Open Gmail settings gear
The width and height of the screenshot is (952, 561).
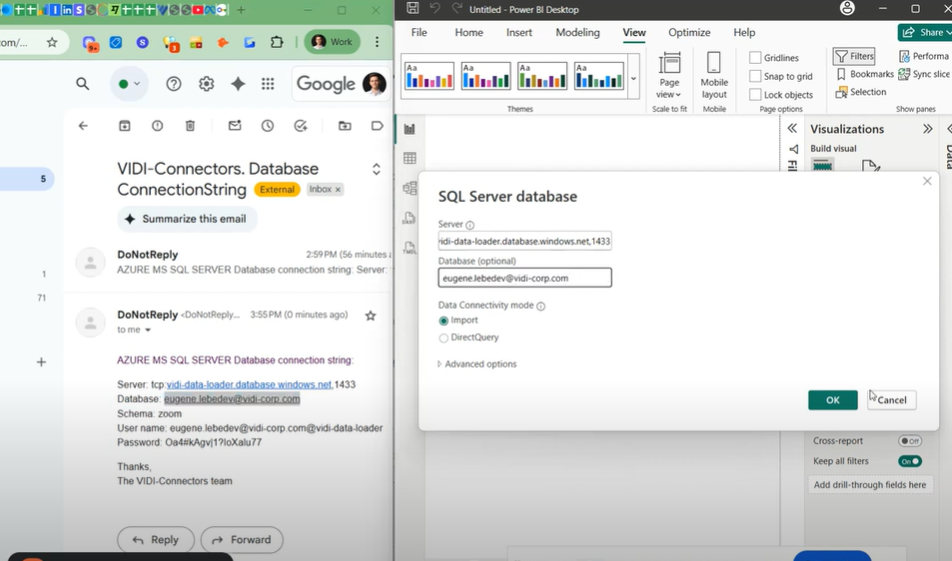[206, 85]
